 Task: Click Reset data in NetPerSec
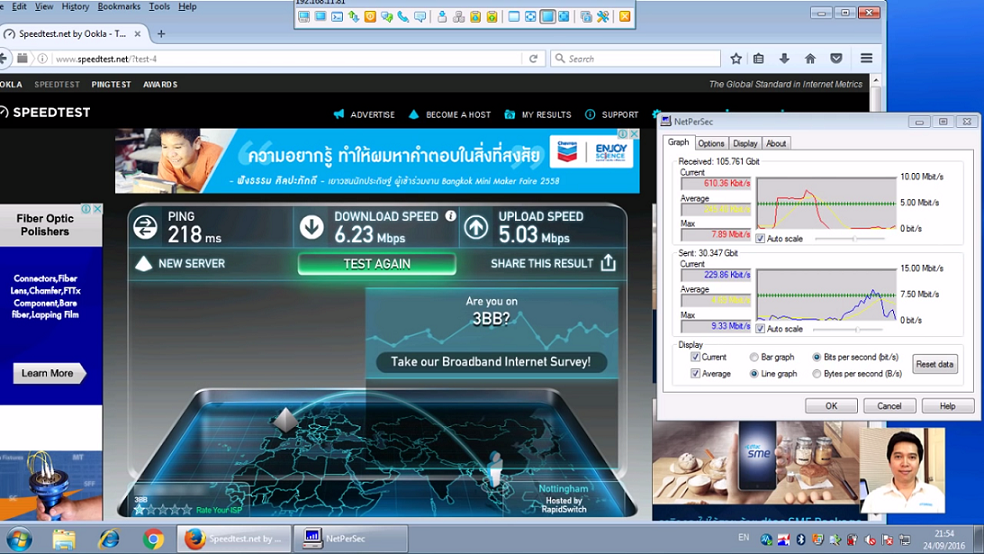(934, 364)
